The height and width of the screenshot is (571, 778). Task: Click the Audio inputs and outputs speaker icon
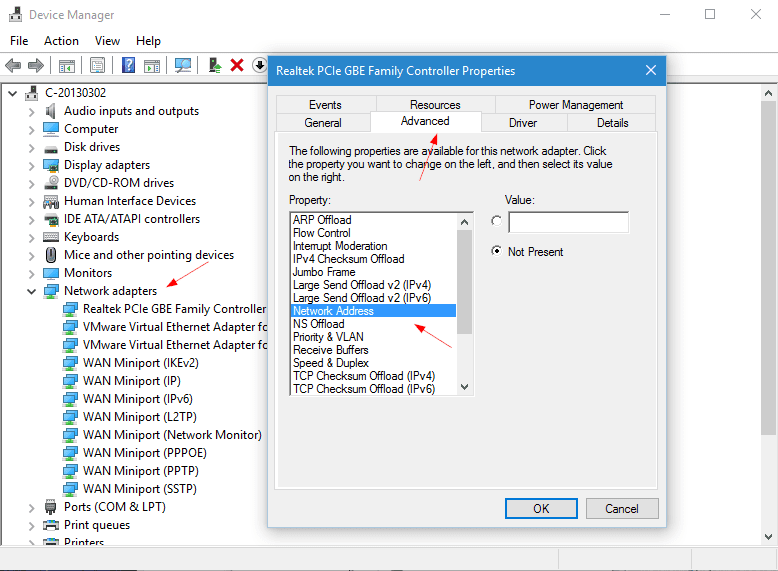(x=51, y=111)
